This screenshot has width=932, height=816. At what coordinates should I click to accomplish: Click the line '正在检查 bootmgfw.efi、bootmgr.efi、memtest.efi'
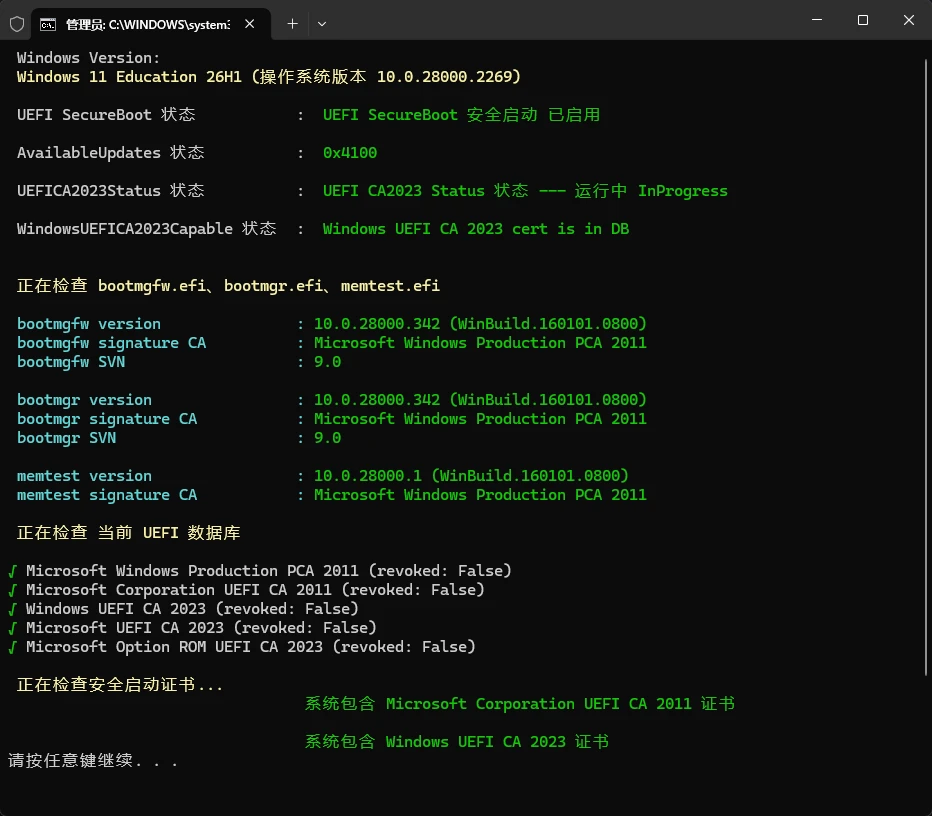pyautogui.click(x=228, y=285)
